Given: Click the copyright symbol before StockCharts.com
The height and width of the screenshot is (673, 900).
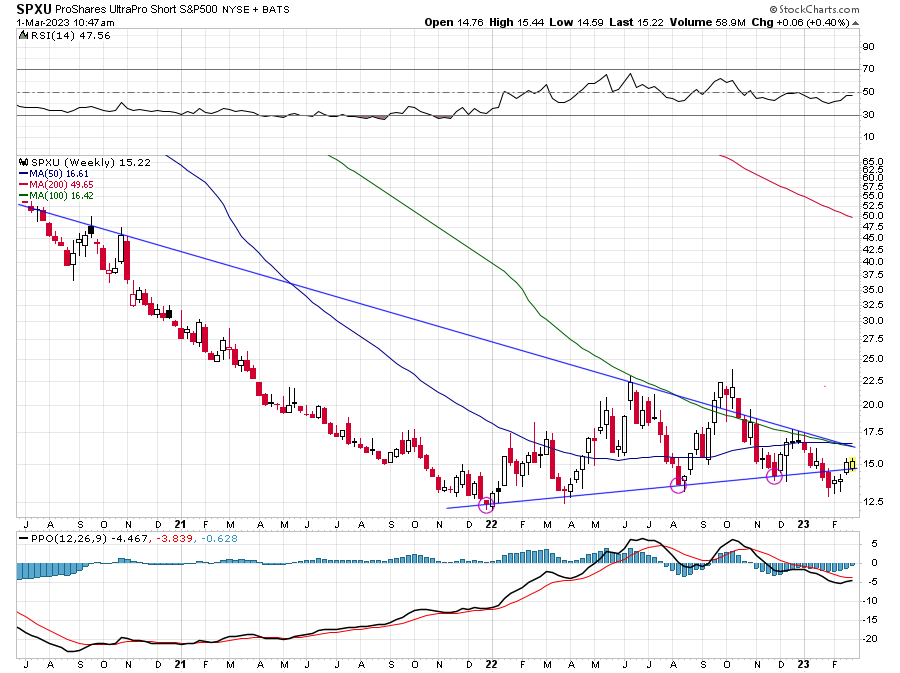Looking at the screenshot, I should 773,9.
